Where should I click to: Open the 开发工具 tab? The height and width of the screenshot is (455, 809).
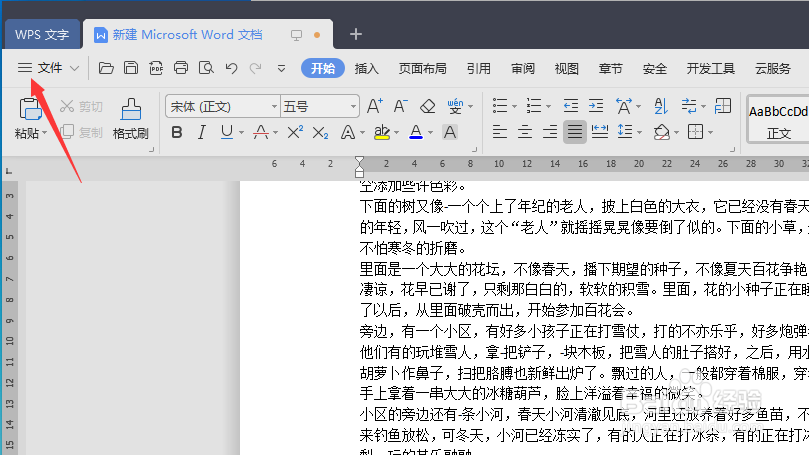(x=710, y=69)
